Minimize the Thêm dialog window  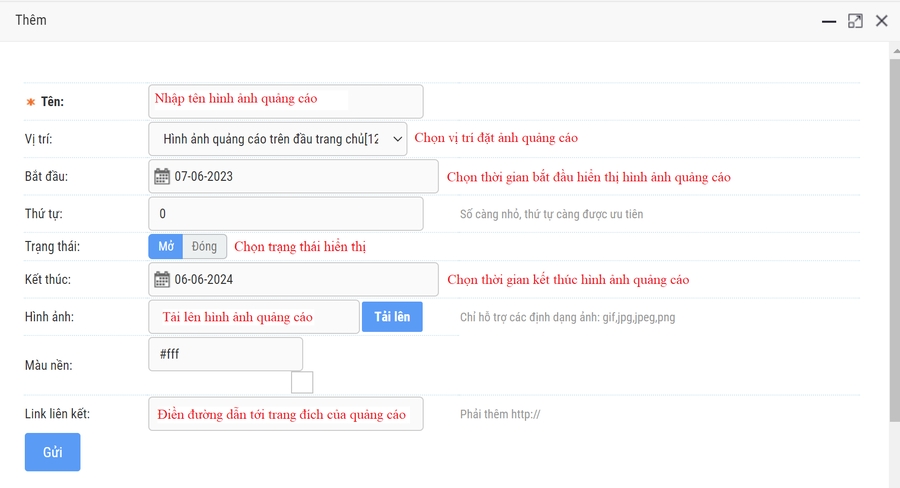pos(829,21)
